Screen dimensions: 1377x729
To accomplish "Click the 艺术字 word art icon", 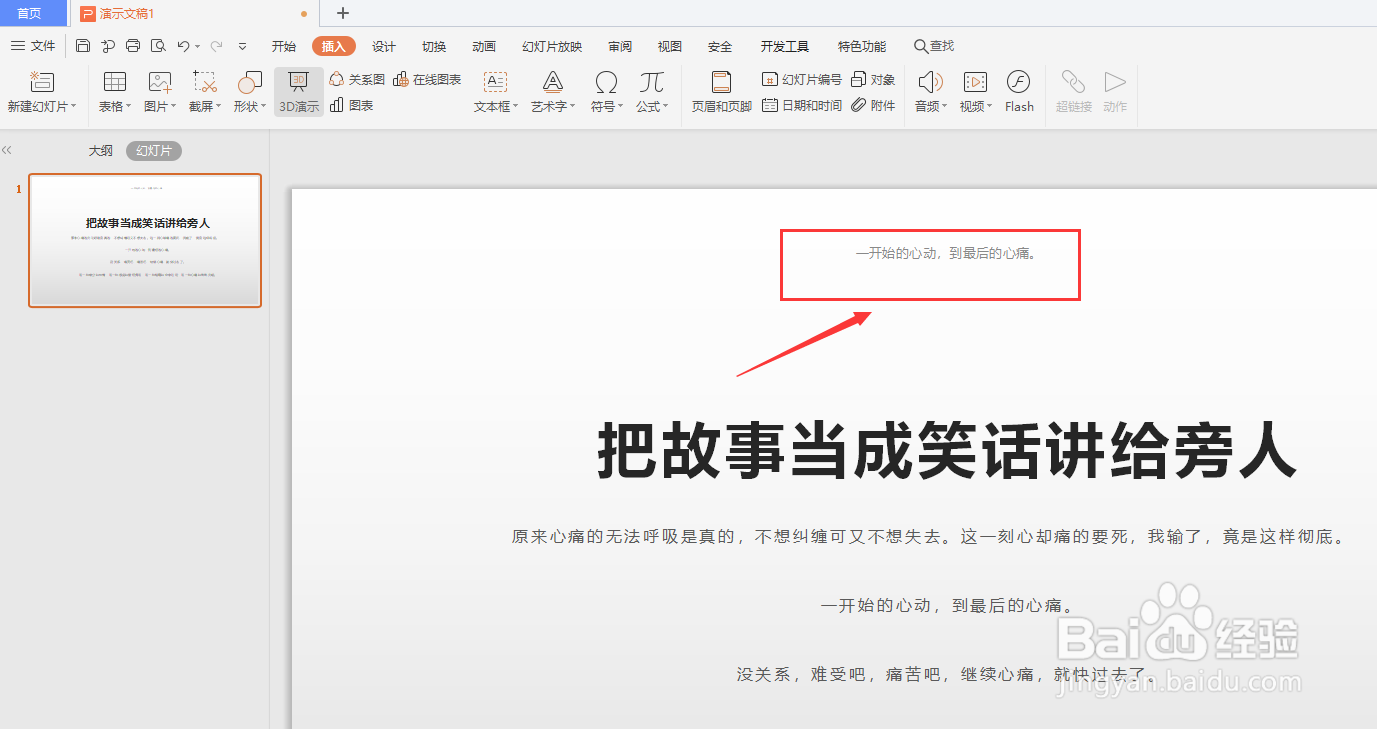I will pos(553,82).
